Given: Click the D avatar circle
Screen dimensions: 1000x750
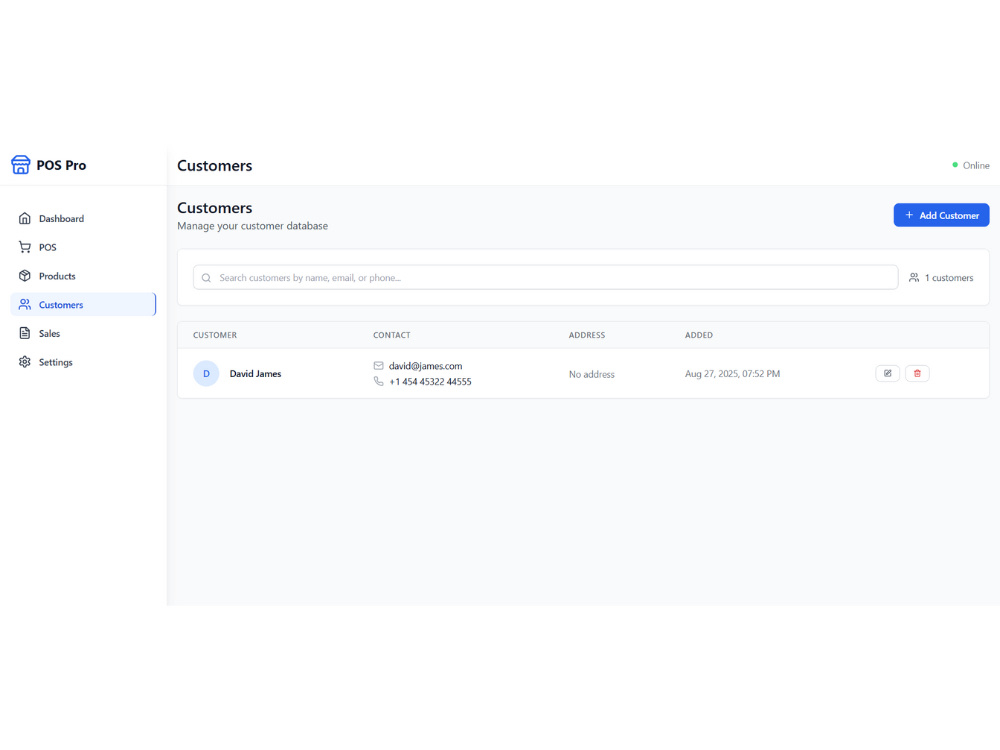Looking at the screenshot, I should click(x=206, y=373).
